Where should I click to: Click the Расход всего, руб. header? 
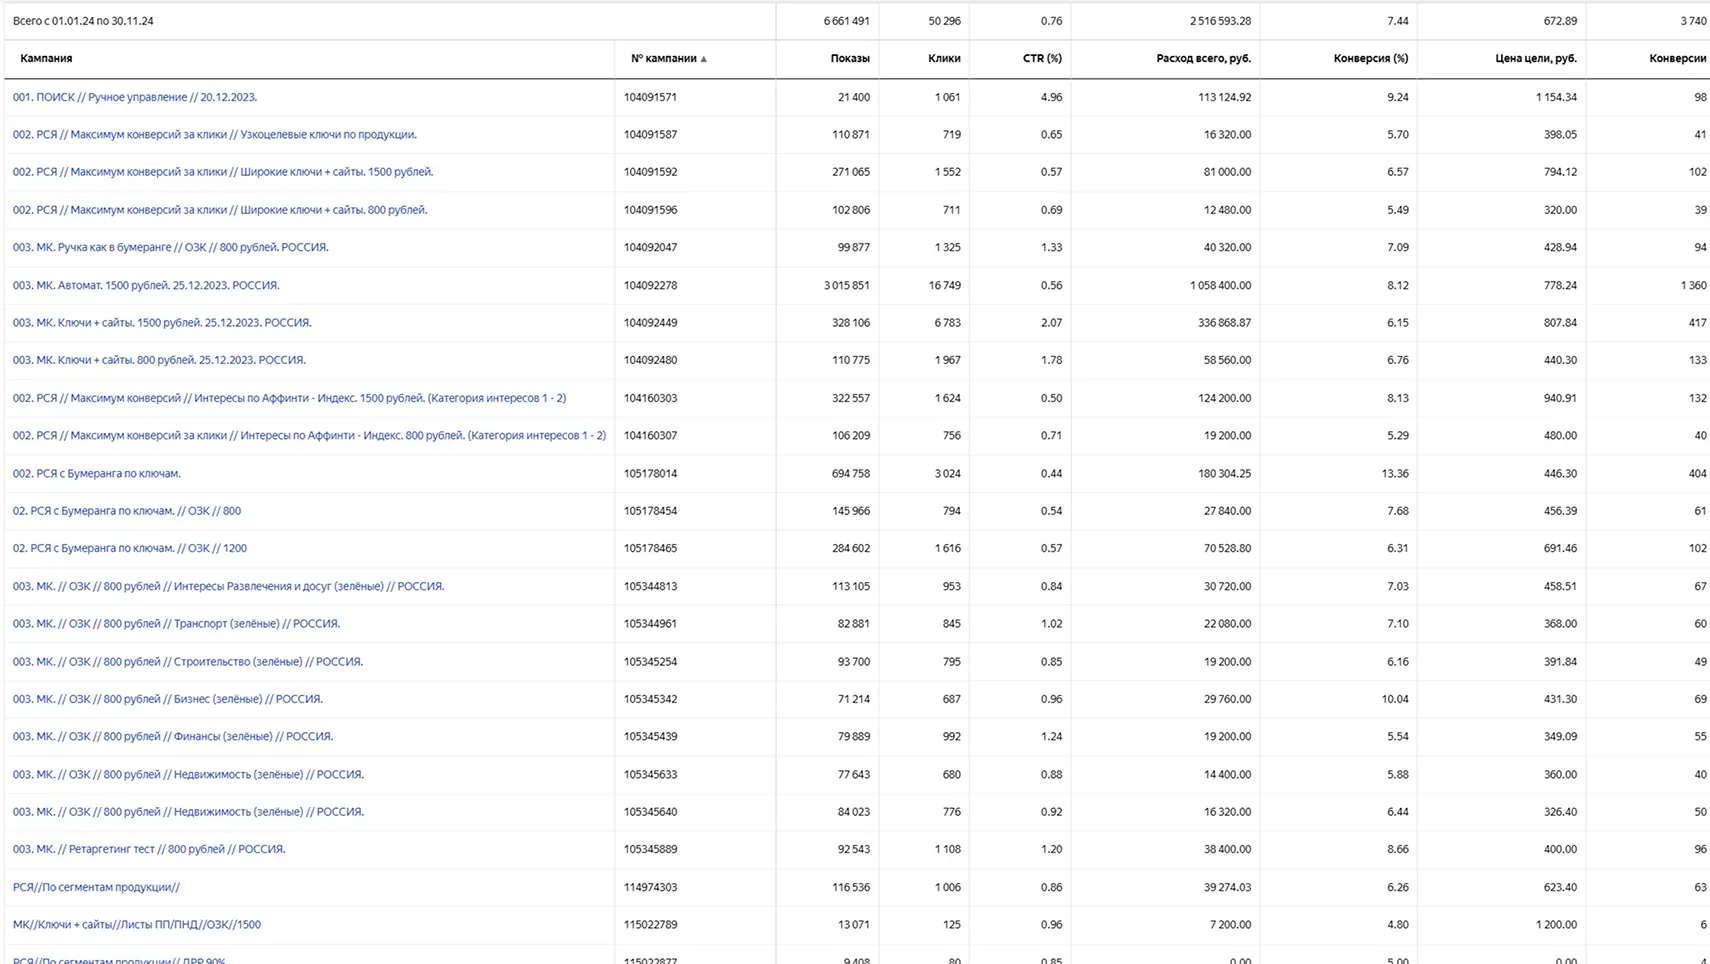[1203, 59]
